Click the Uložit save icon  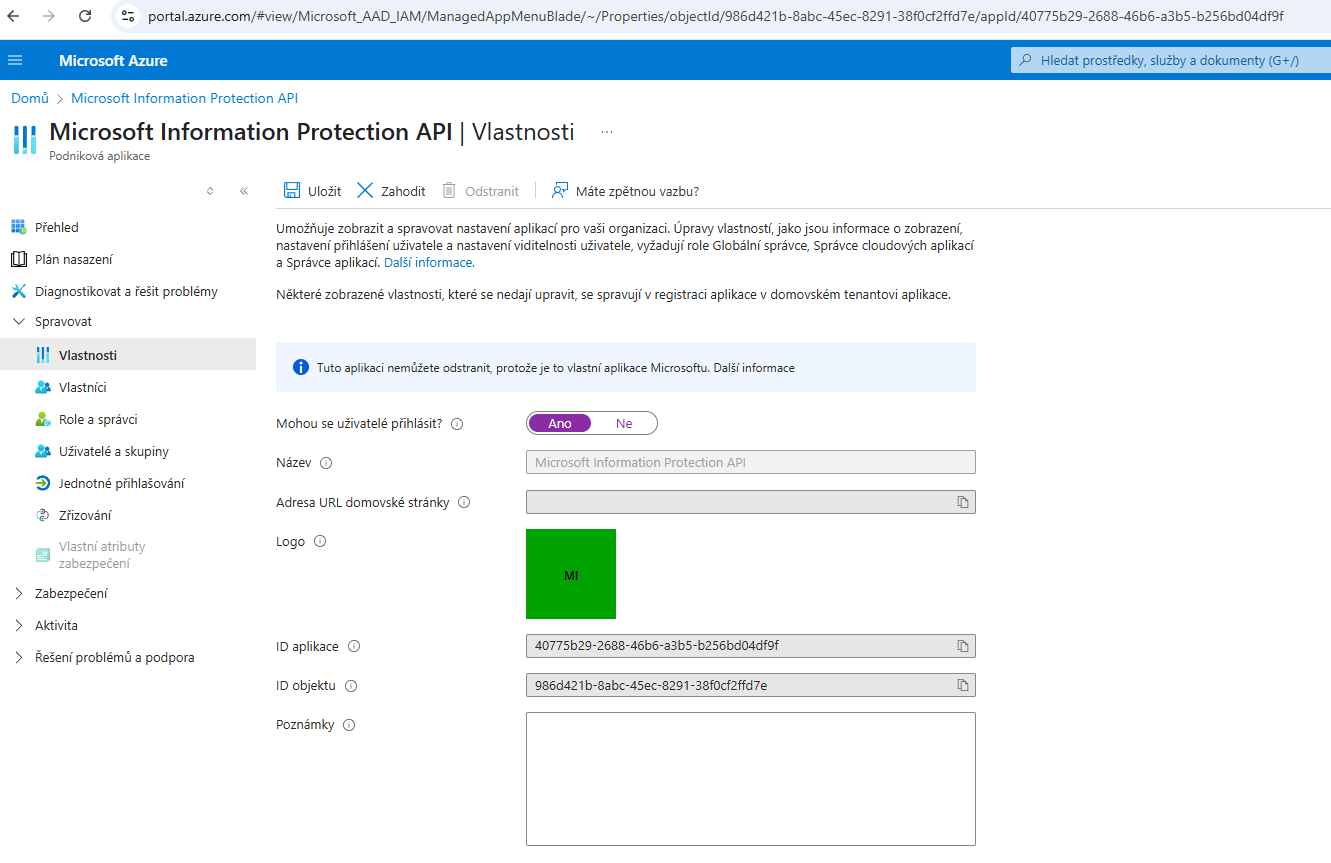292,191
